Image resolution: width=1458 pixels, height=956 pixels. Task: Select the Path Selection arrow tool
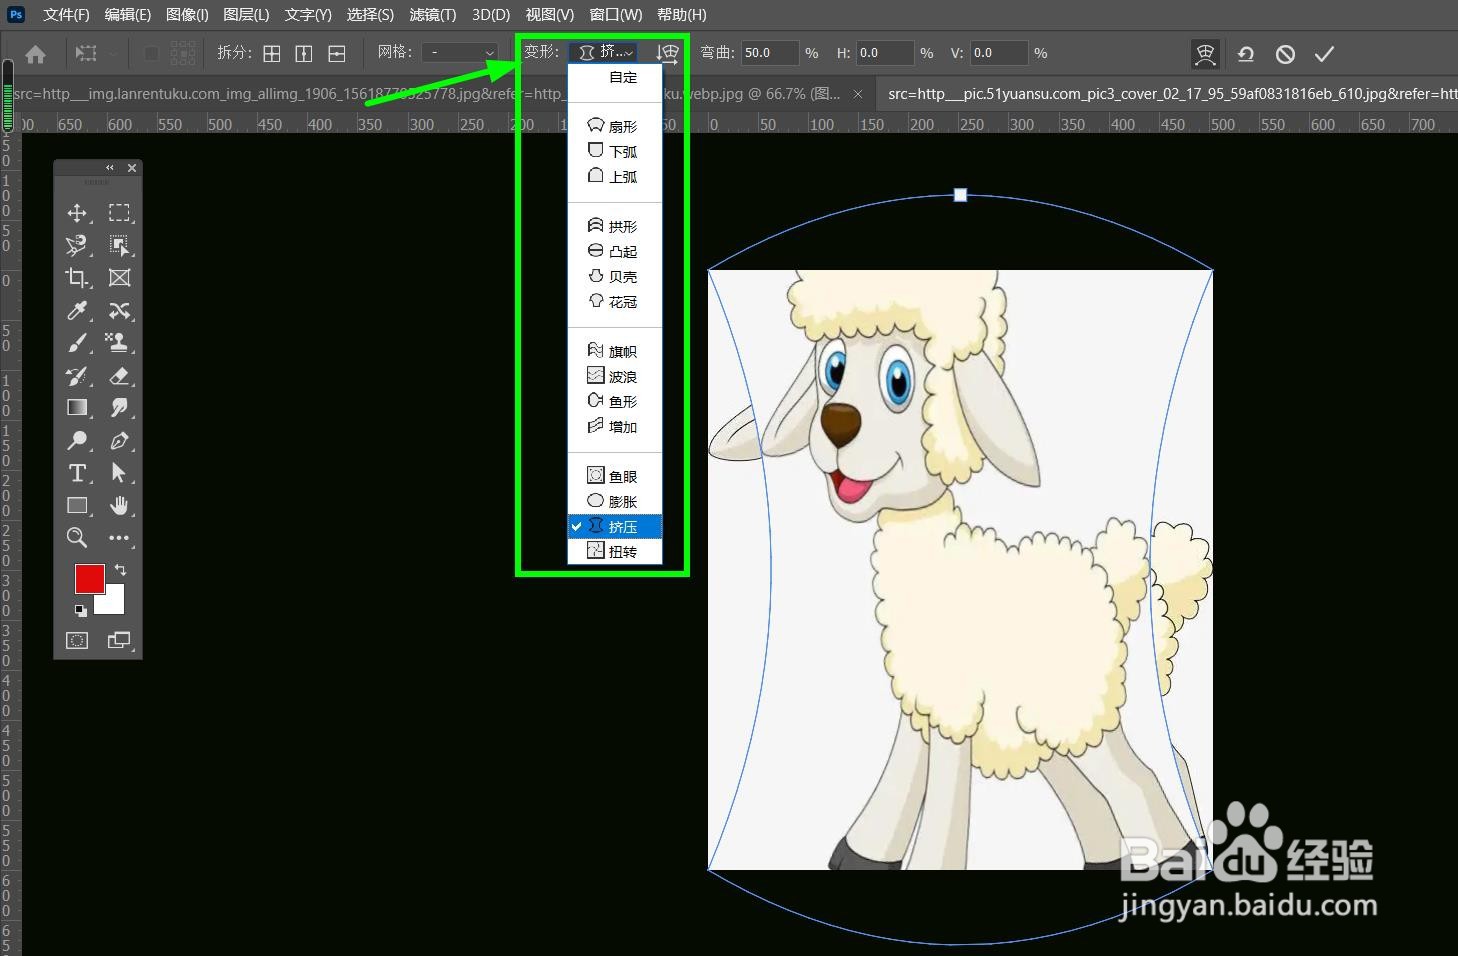(x=119, y=473)
